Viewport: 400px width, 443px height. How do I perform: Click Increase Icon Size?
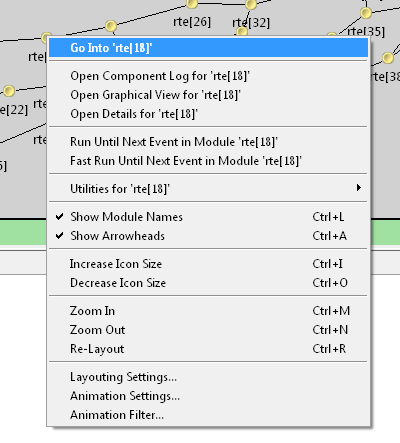(208, 264)
